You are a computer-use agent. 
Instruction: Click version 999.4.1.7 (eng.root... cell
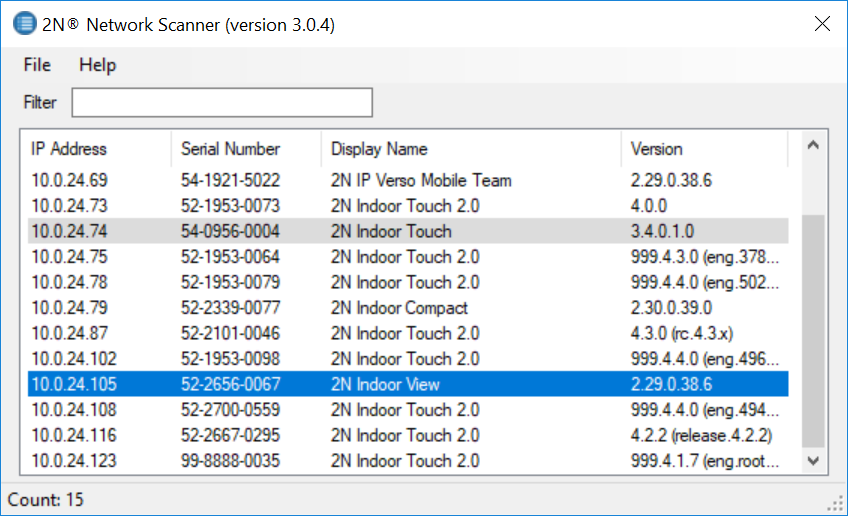[705, 460]
